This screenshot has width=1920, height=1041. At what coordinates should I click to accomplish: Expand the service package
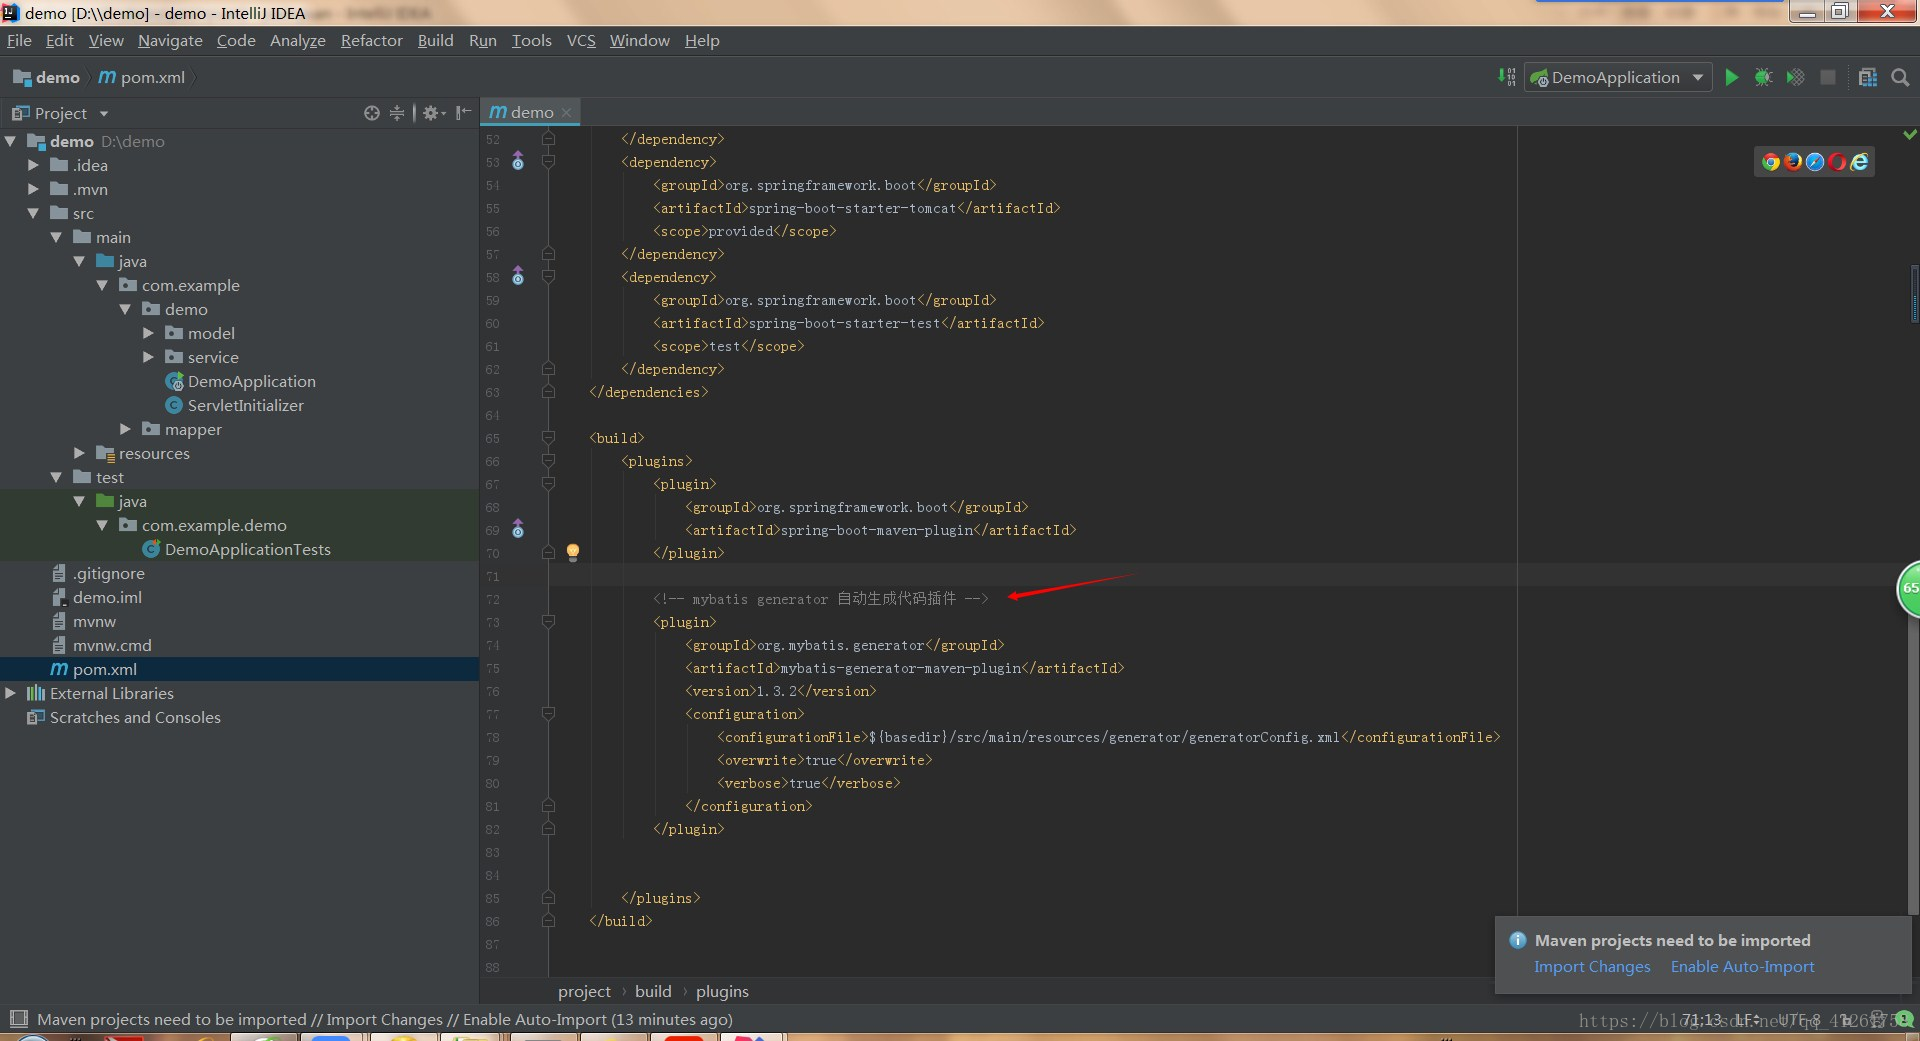148,357
